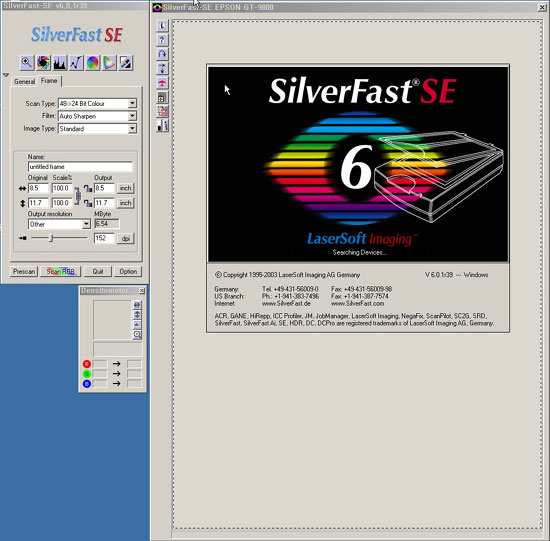Switch to the Frame tab
This screenshot has width=550, height=541.
[49, 81]
